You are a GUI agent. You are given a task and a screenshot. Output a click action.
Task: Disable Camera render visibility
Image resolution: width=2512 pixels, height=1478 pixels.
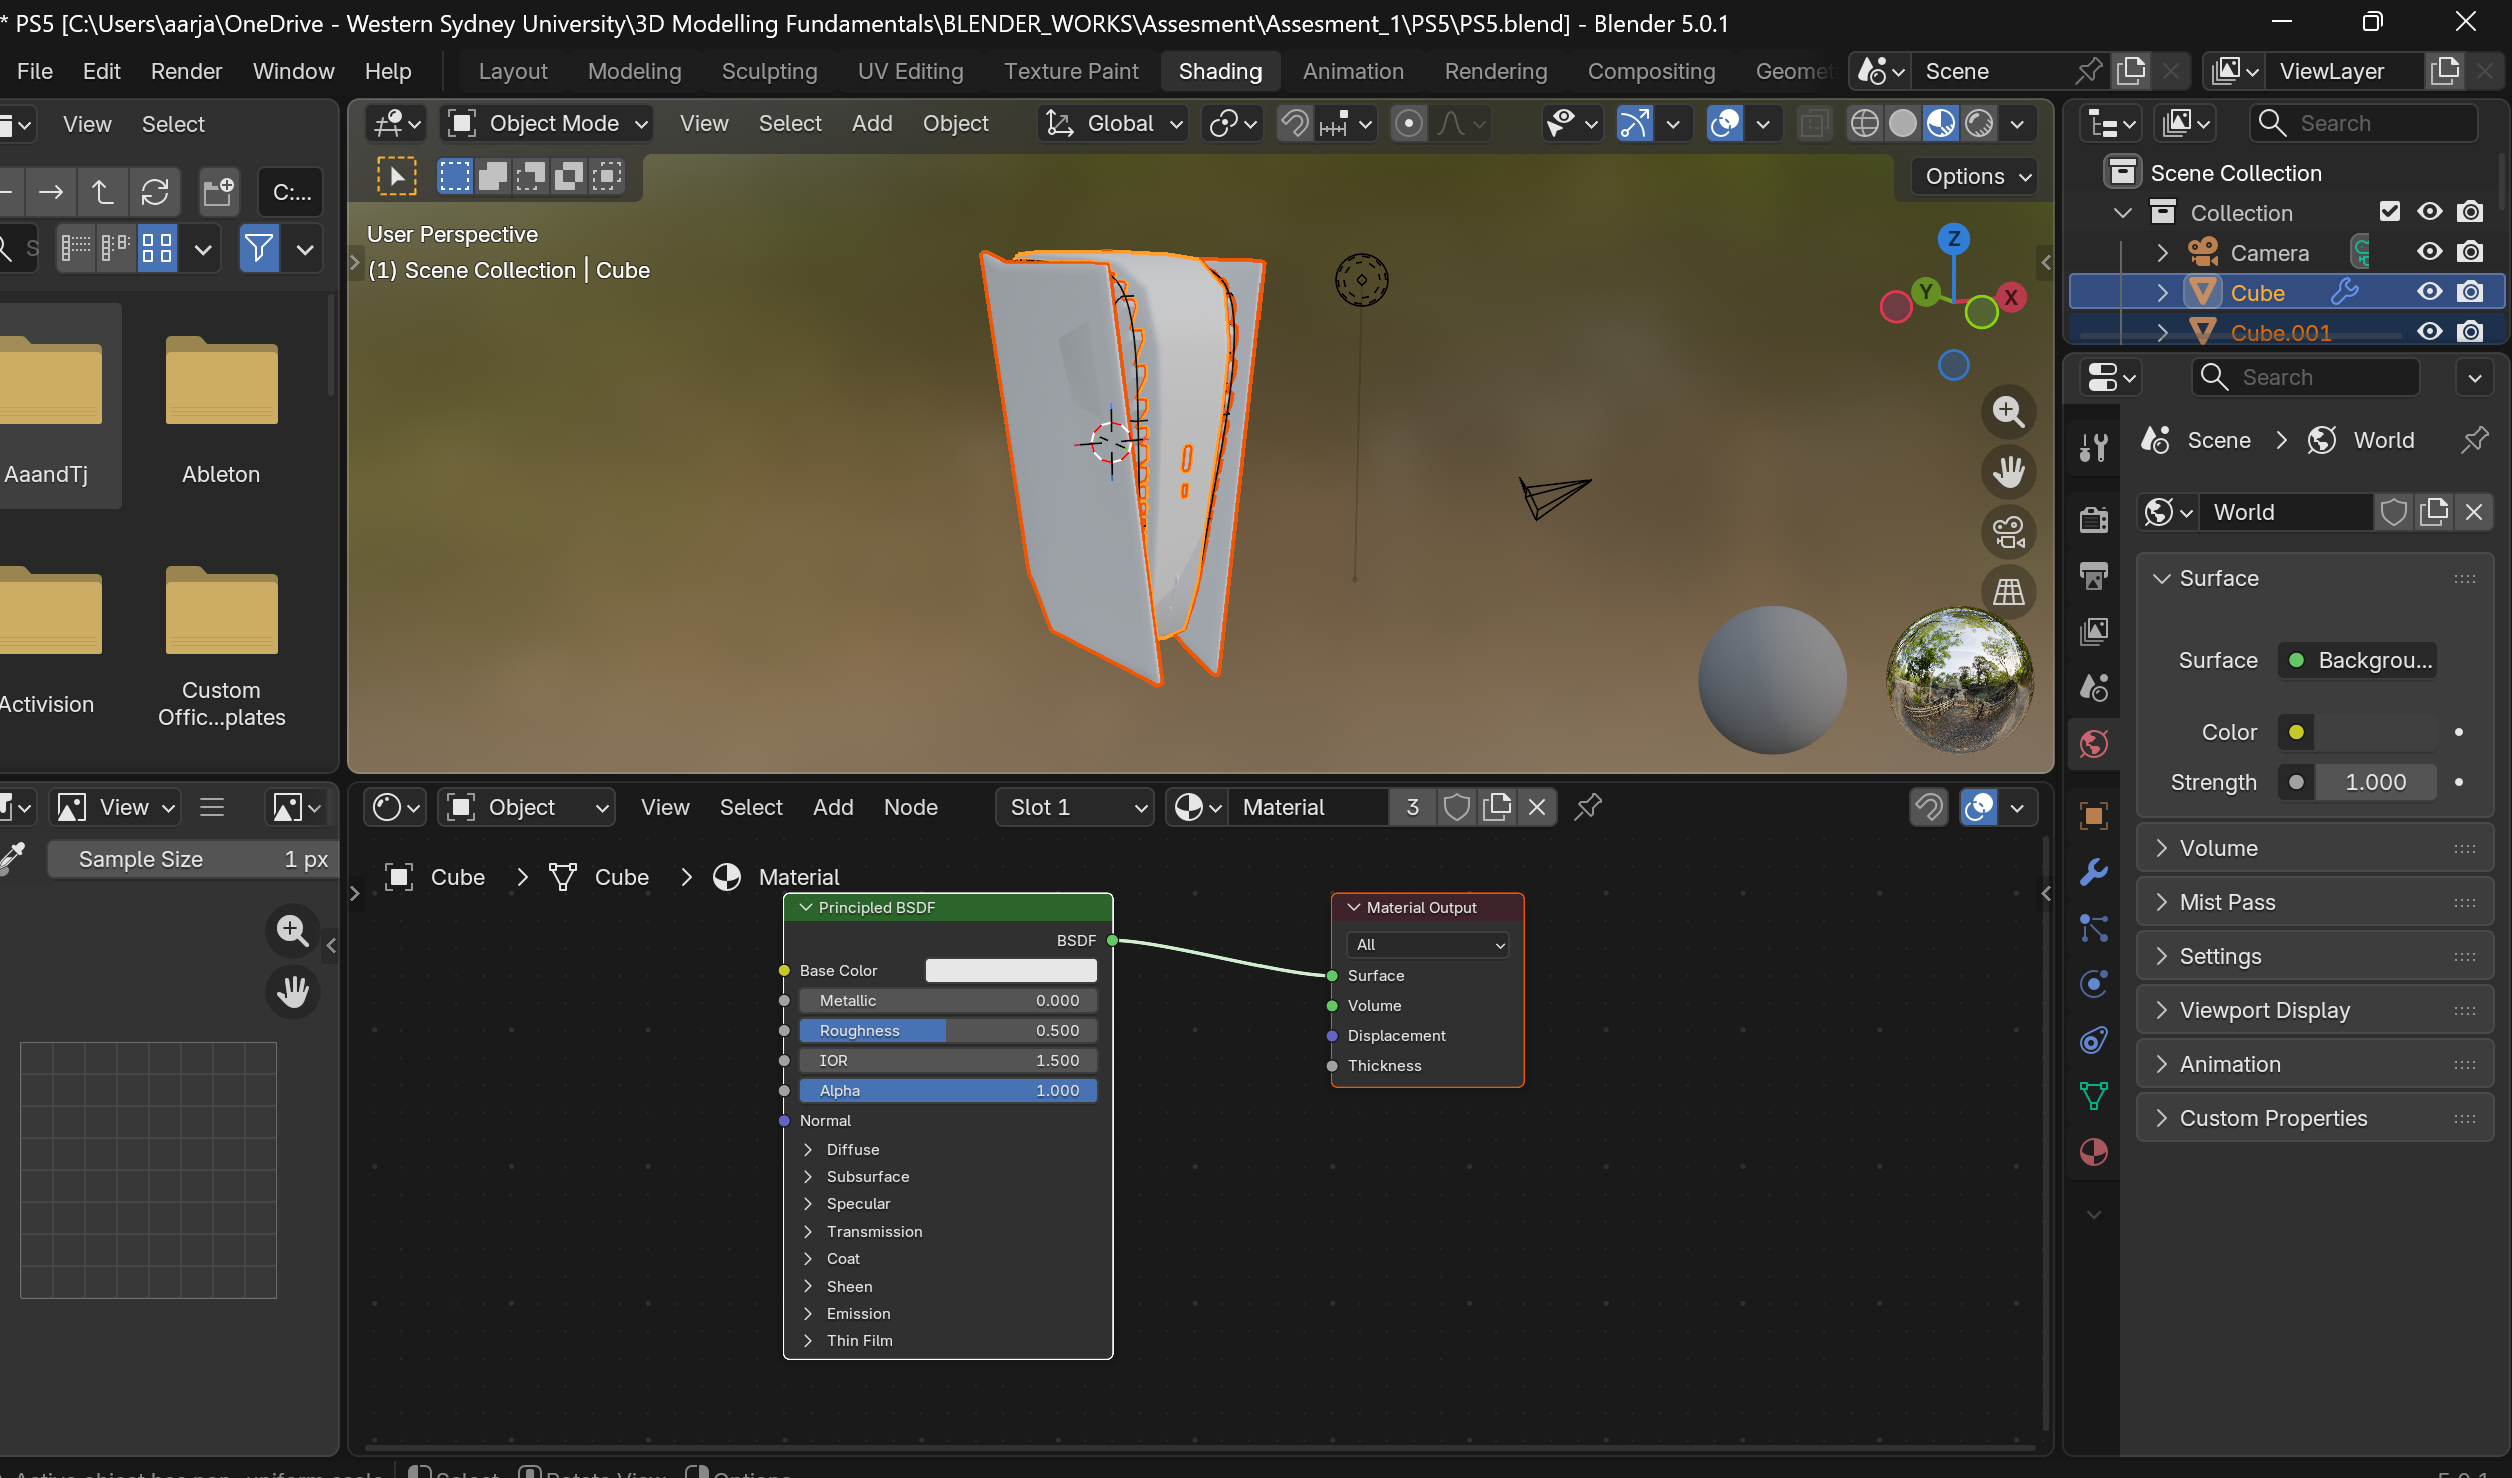pos(2470,252)
